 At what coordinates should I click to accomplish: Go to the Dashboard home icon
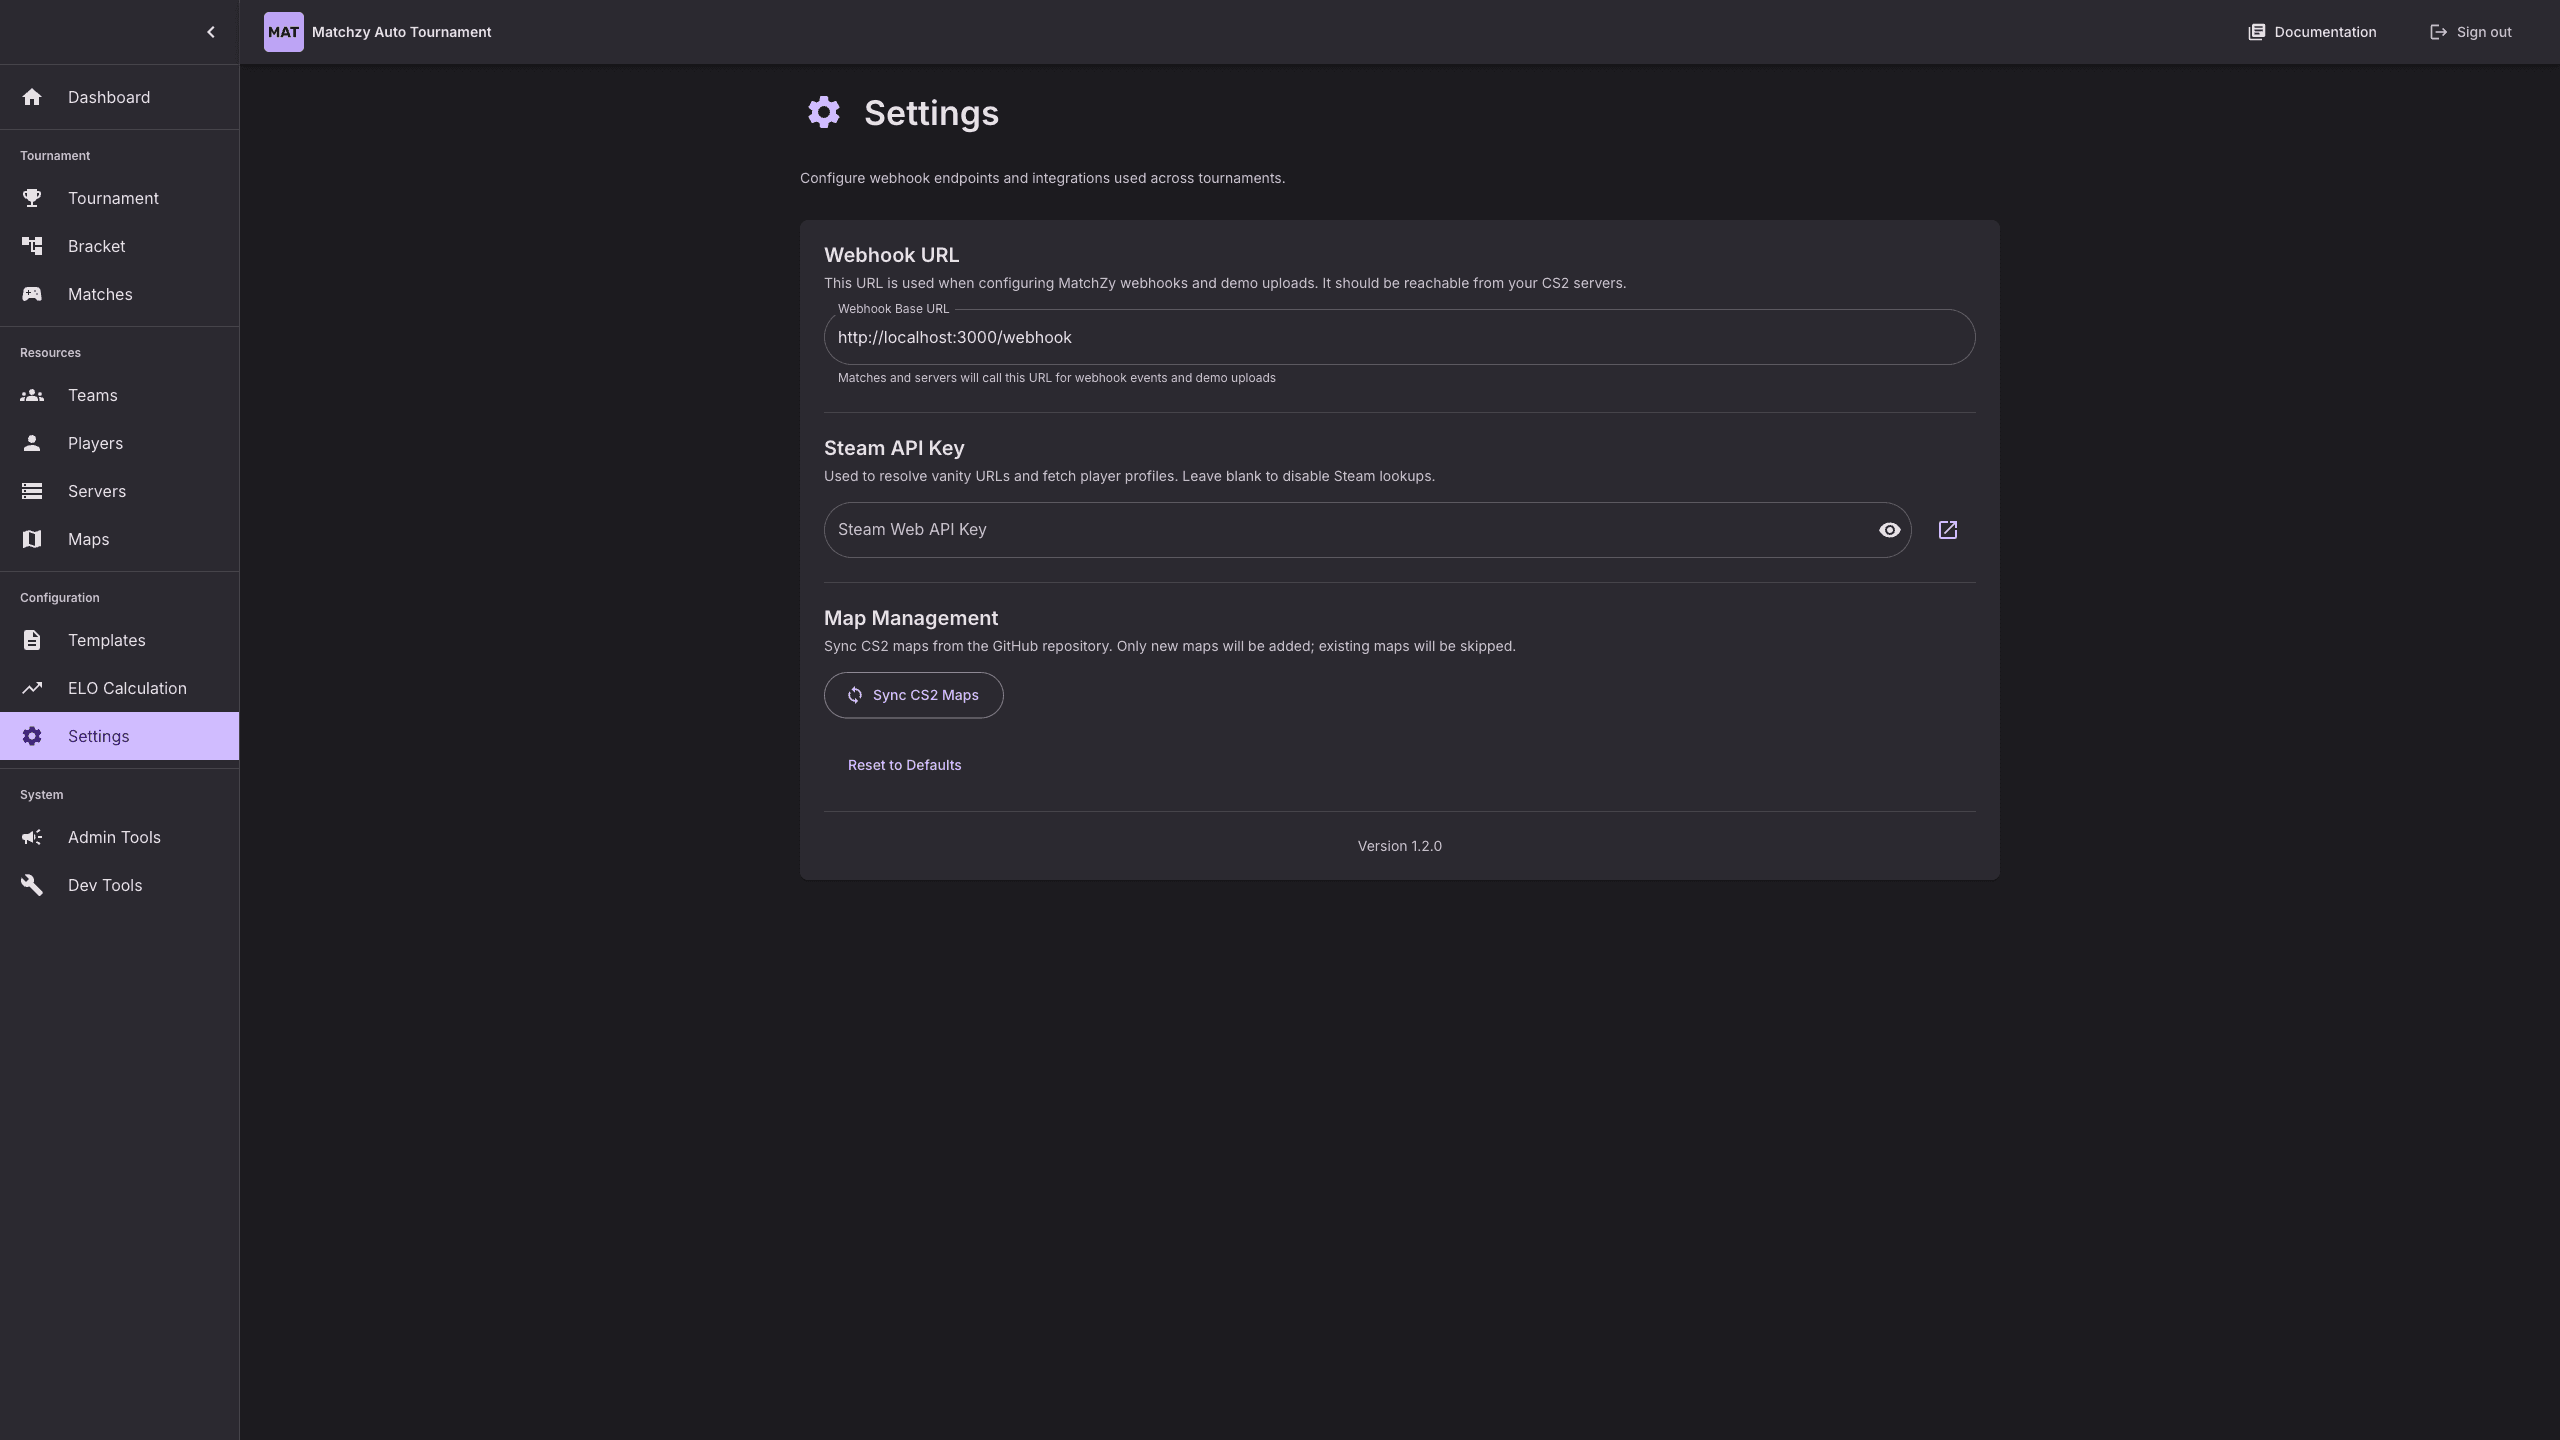coord(32,97)
